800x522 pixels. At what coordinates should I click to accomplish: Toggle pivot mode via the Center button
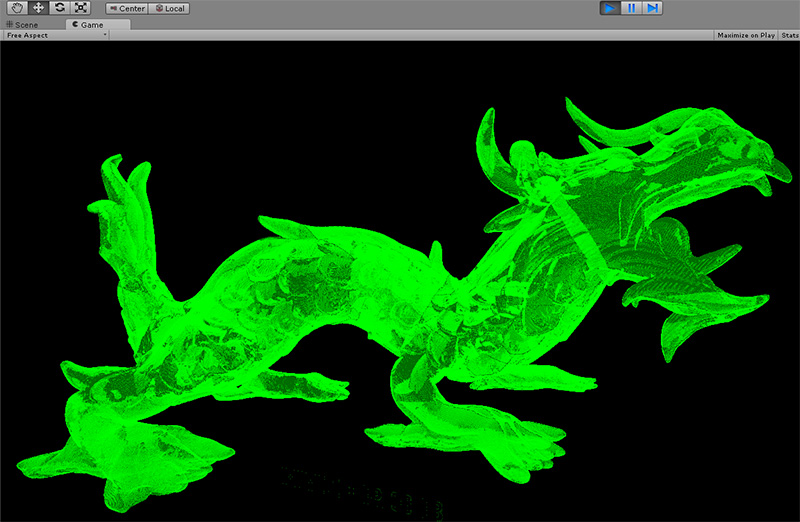127,8
